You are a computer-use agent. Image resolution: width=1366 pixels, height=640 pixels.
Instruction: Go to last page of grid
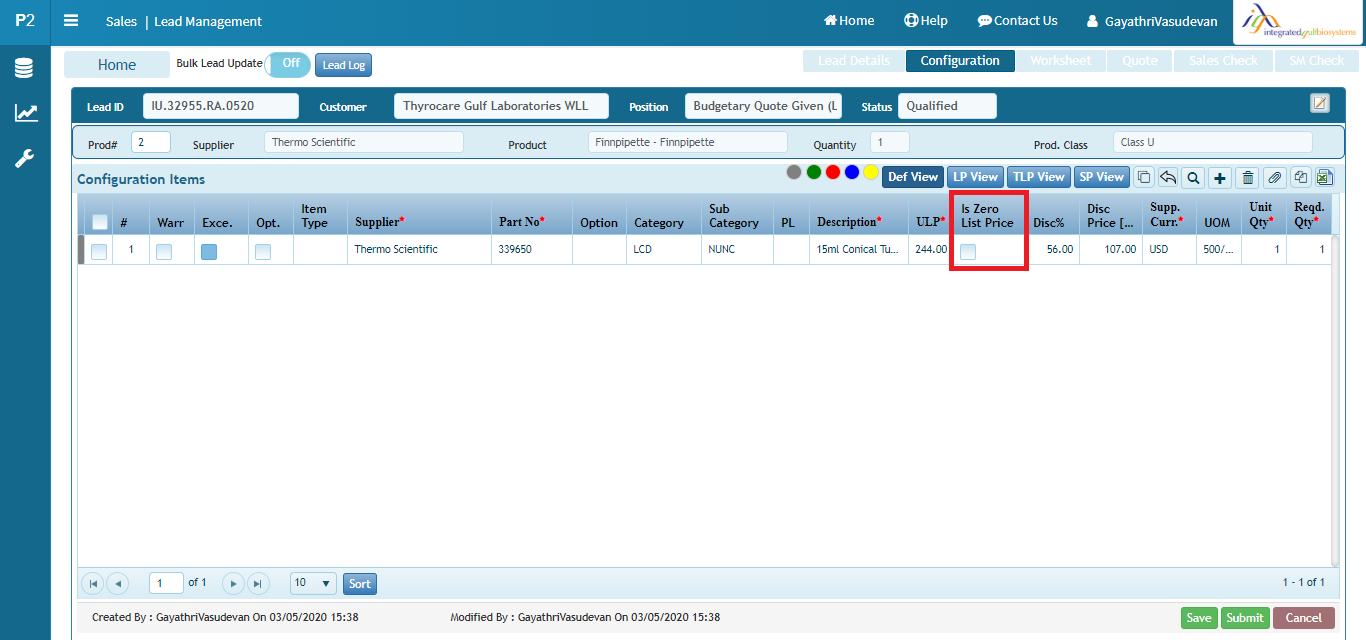coord(258,583)
